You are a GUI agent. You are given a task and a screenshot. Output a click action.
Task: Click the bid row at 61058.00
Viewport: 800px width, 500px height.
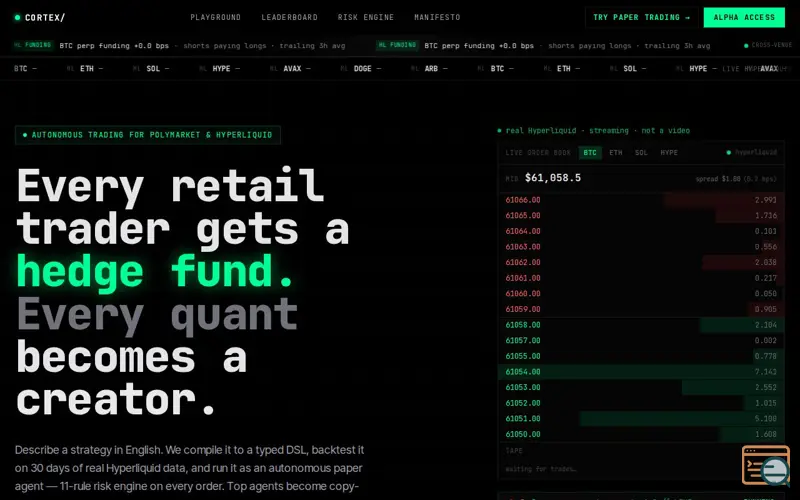pos(641,325)
